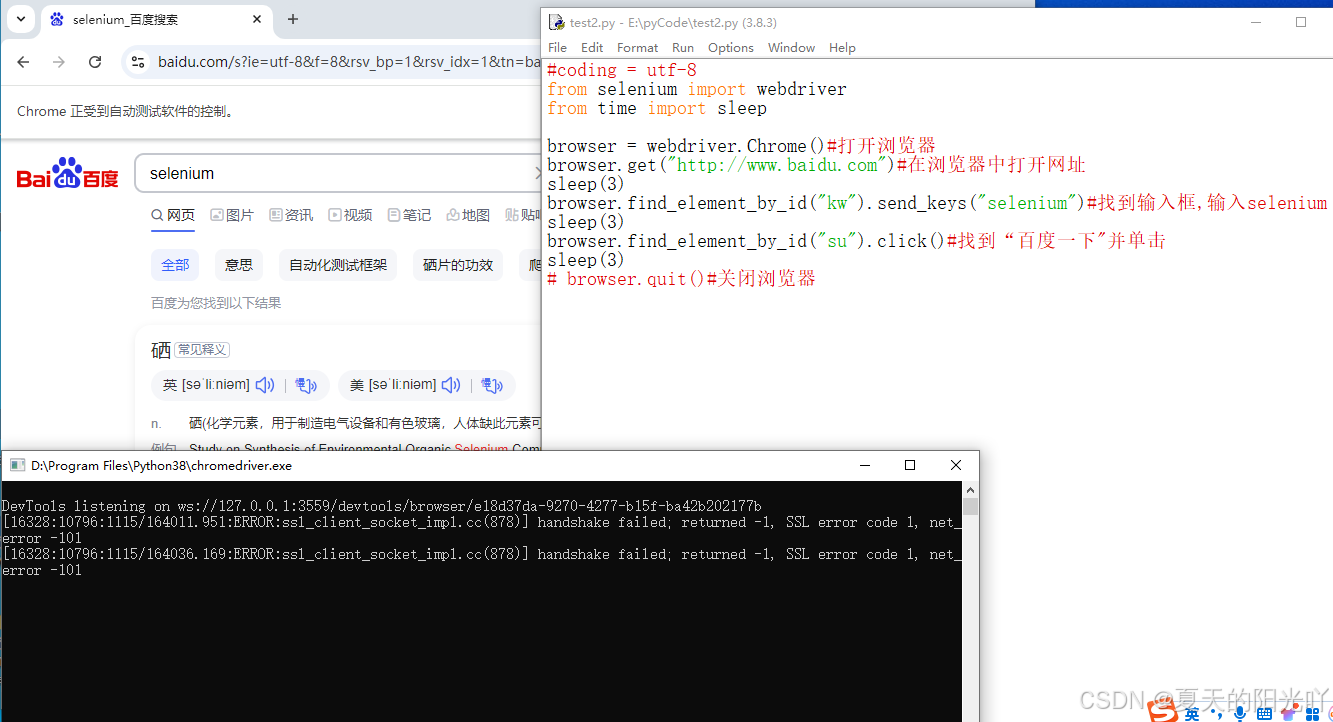Open British pronunciation practice icon
The width and height of the screenshot is (1333, 722).
coord(306,385)
